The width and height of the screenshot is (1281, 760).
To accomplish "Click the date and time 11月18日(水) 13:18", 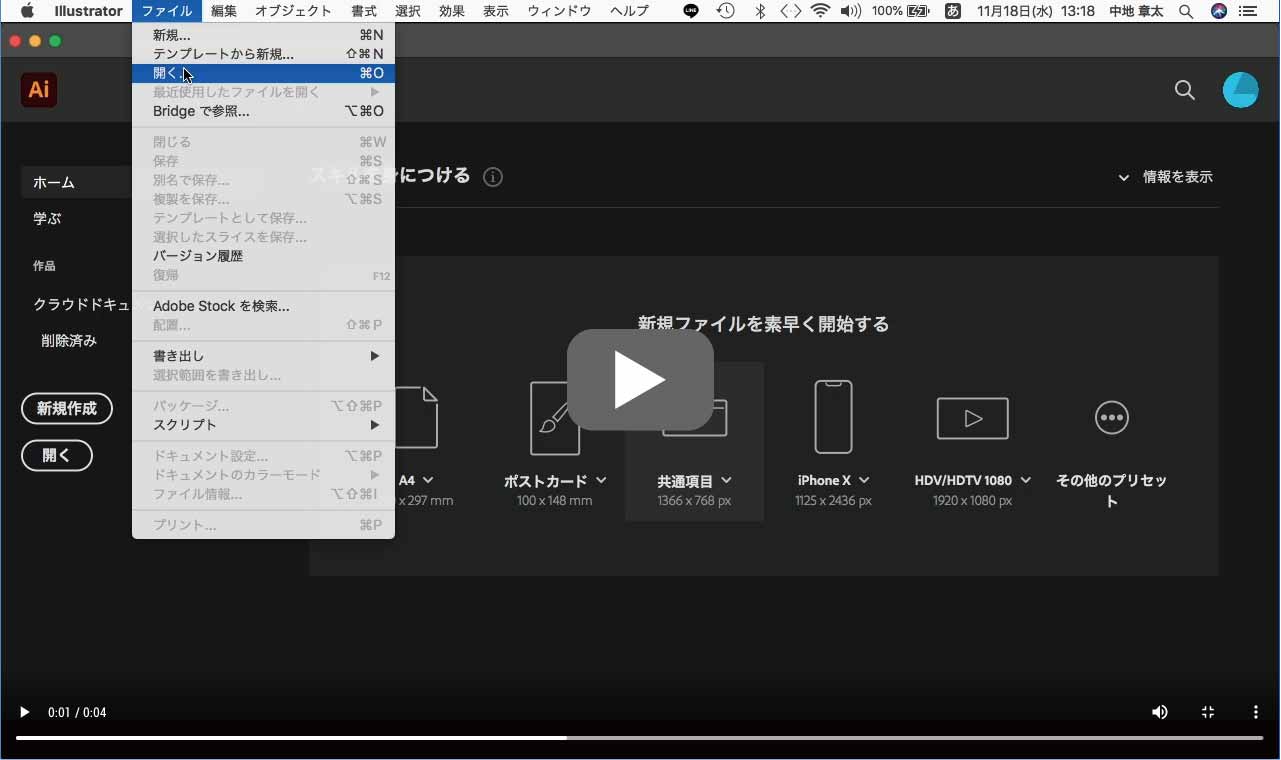I will point(1035,11).
